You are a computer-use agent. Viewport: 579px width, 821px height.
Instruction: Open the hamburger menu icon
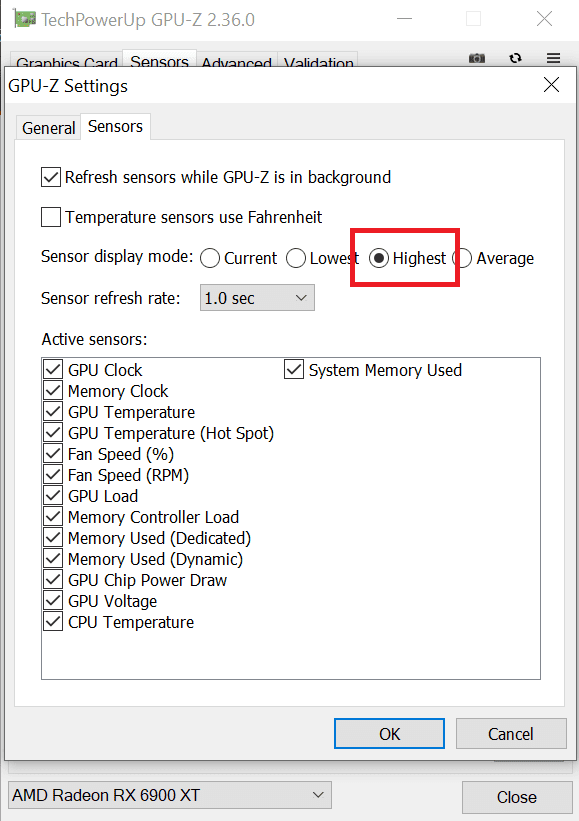pos(553,58)
